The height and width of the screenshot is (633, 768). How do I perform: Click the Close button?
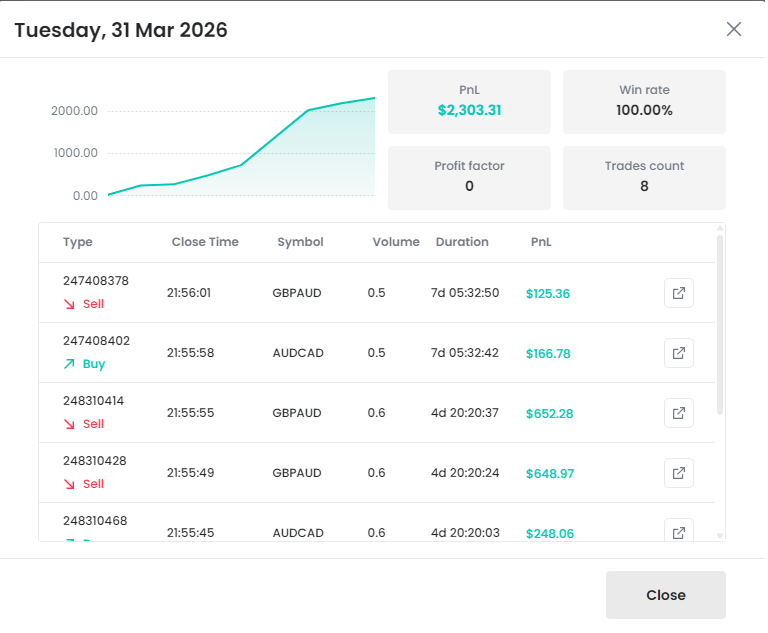(665, 595)
